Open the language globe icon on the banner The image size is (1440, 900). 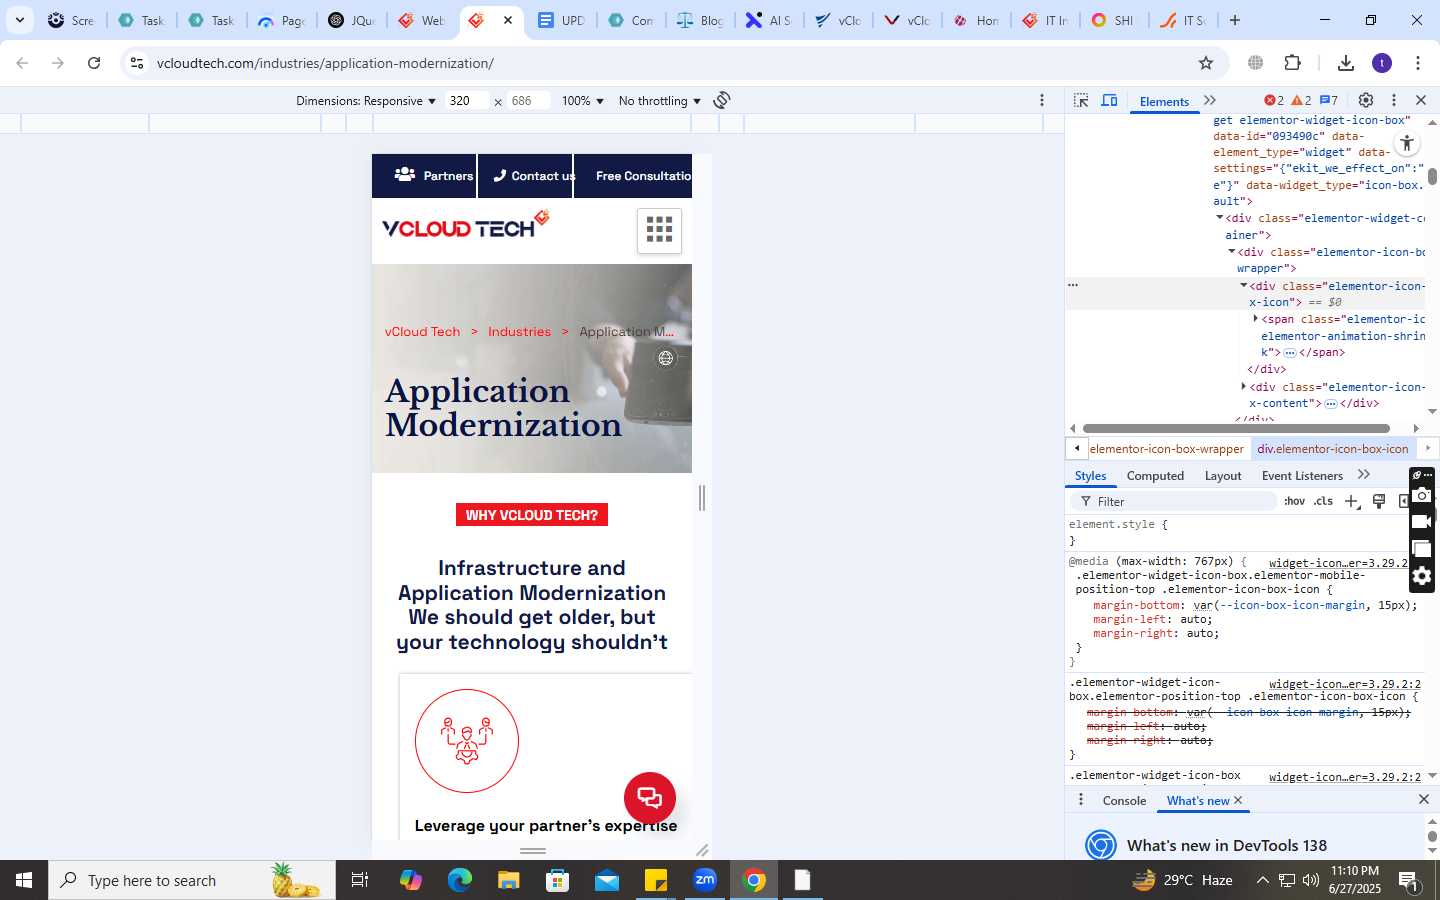666,358
